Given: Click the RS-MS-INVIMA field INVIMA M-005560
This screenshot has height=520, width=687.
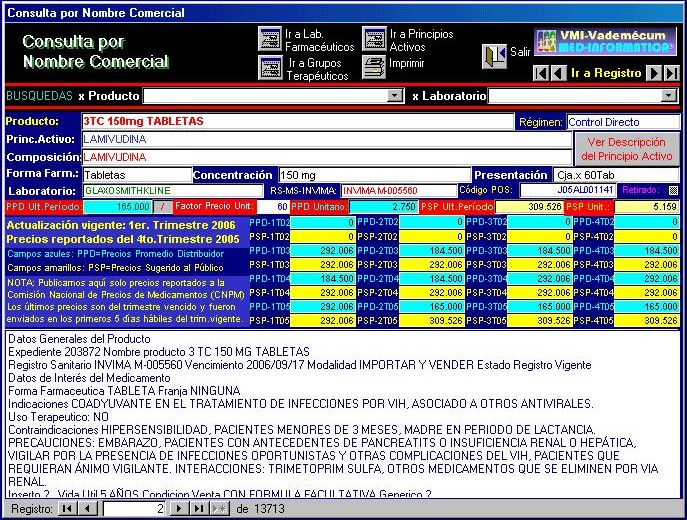Looking at the screenshot, I should (399, 191).
